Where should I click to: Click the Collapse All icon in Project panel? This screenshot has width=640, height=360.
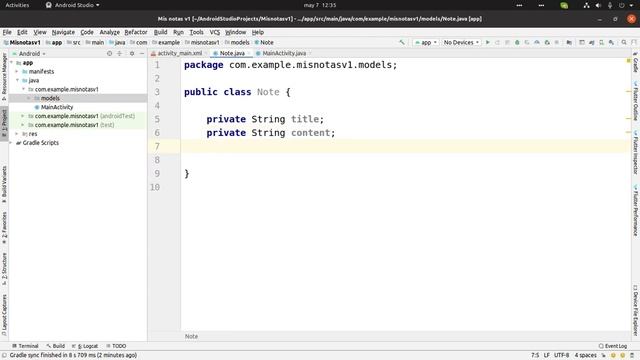[x=120, y=53]
